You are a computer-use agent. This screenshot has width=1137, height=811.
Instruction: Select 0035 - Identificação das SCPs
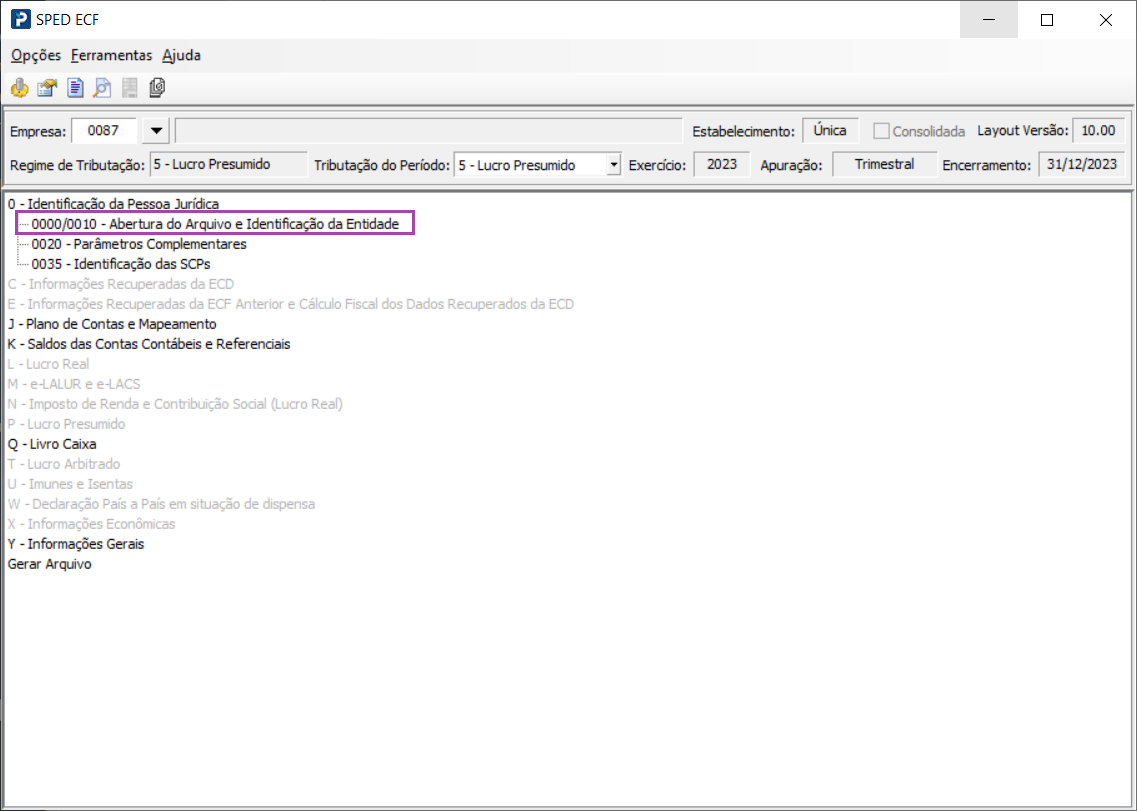pos(121,264)
